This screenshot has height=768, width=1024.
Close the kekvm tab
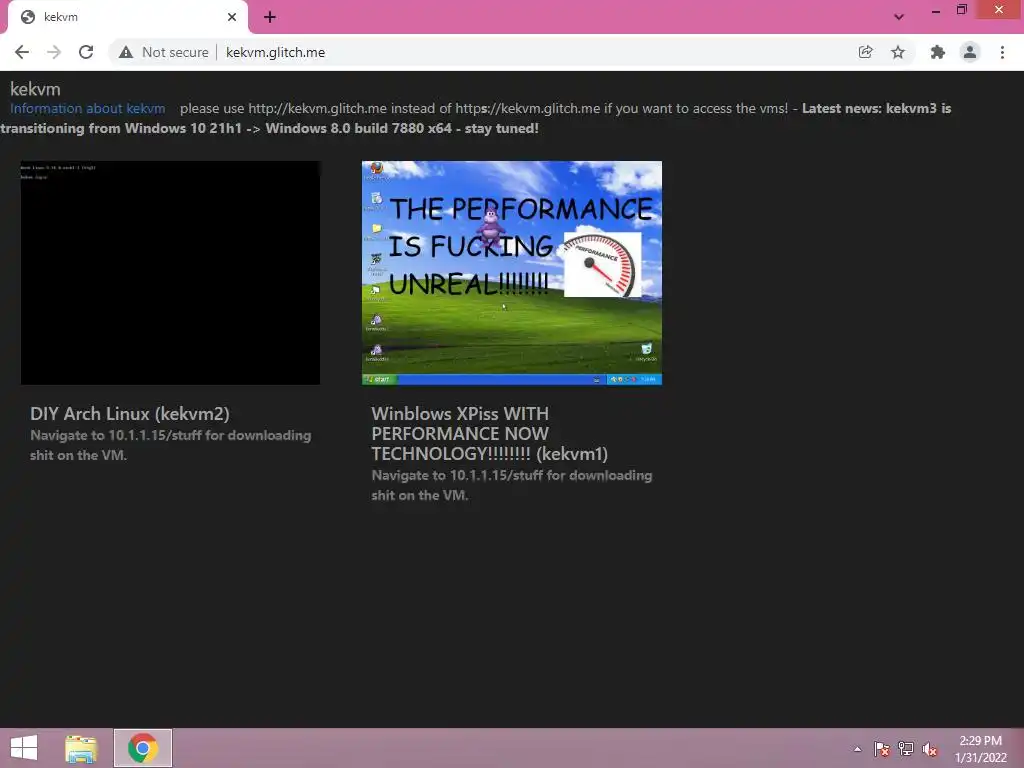[x=232, y=17]
